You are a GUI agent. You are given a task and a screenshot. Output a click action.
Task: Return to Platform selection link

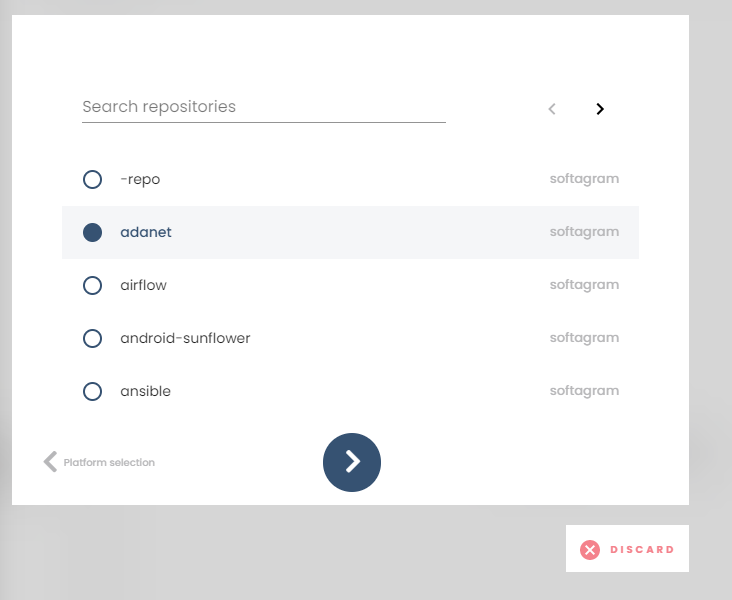coord(109,462)
